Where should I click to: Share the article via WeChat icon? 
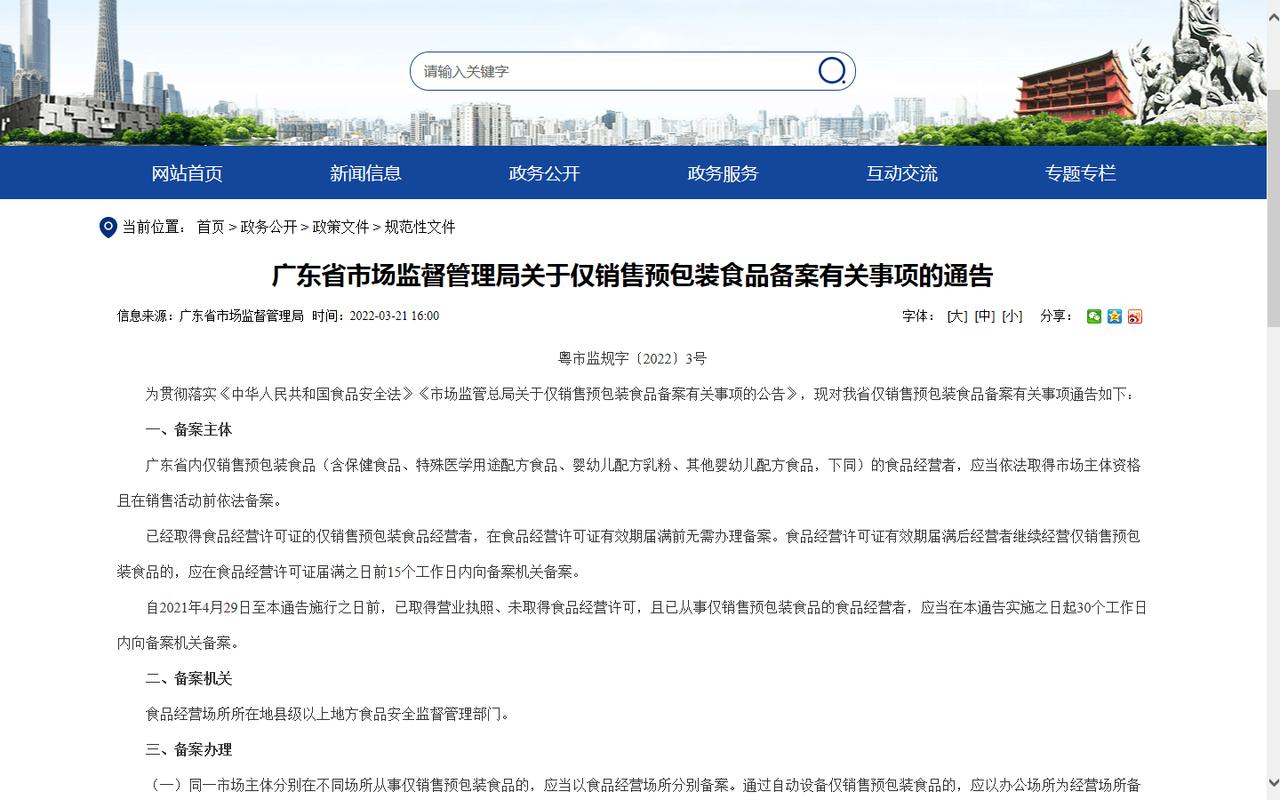pos(1094,316)
